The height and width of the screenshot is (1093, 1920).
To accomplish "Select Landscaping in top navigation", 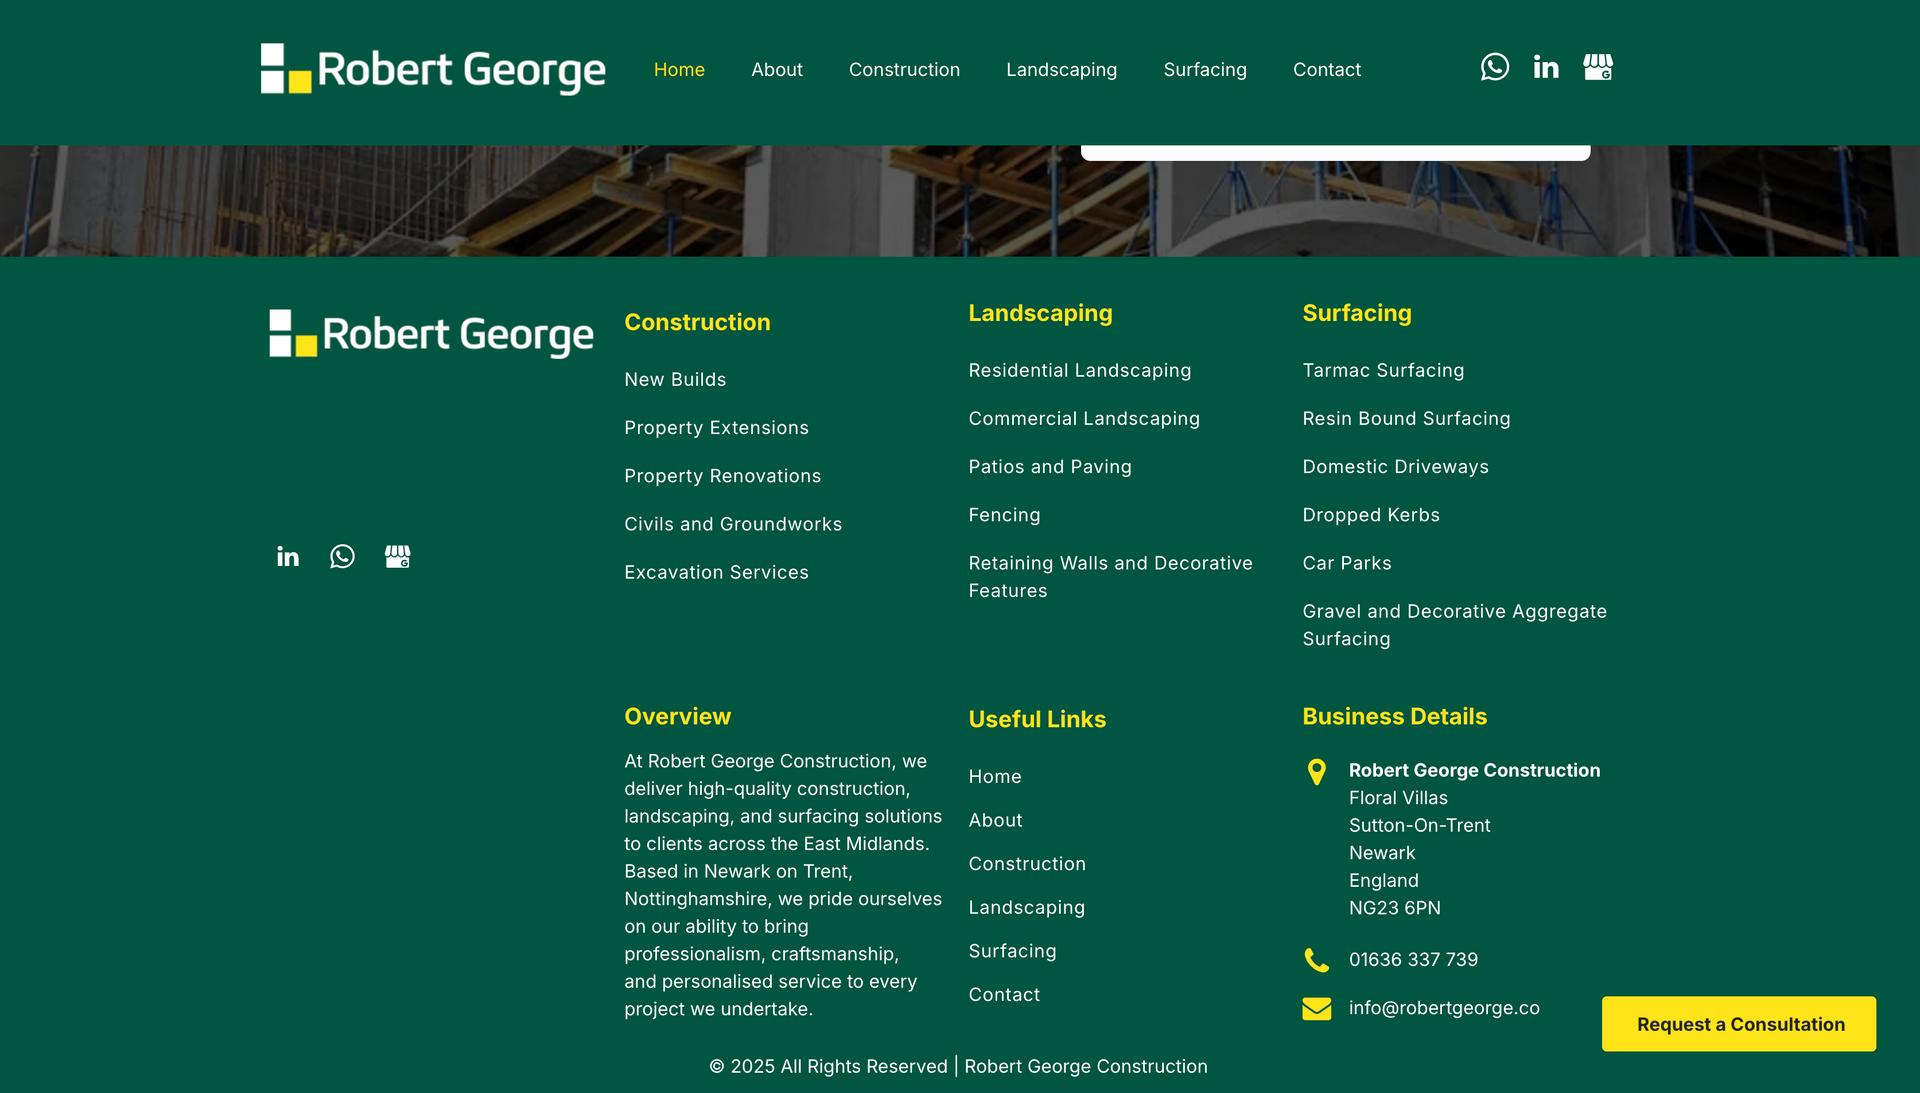I will [x=1061, y=70].
